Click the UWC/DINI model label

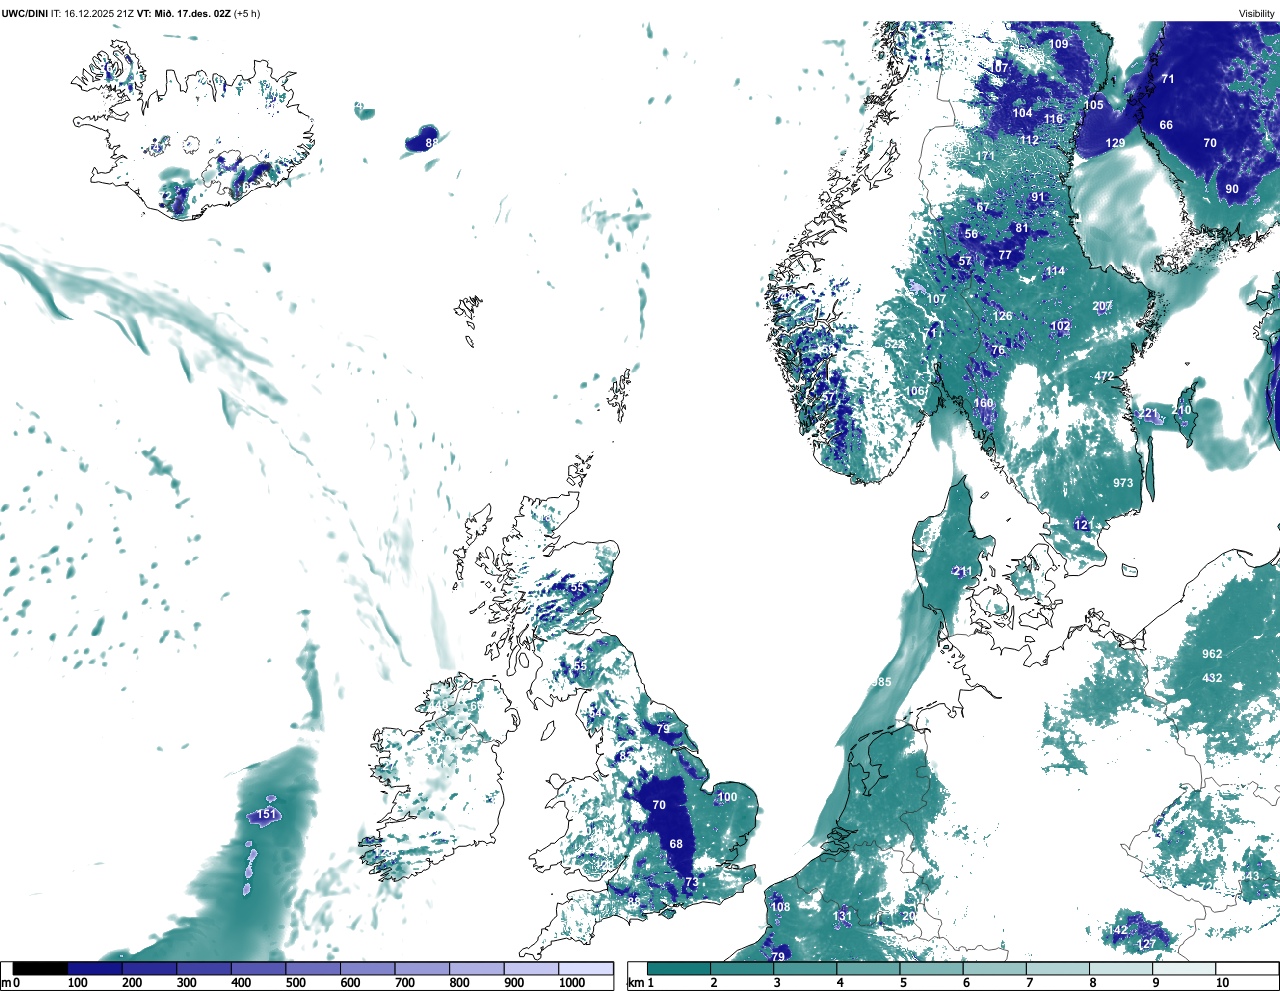pos(25,14)
